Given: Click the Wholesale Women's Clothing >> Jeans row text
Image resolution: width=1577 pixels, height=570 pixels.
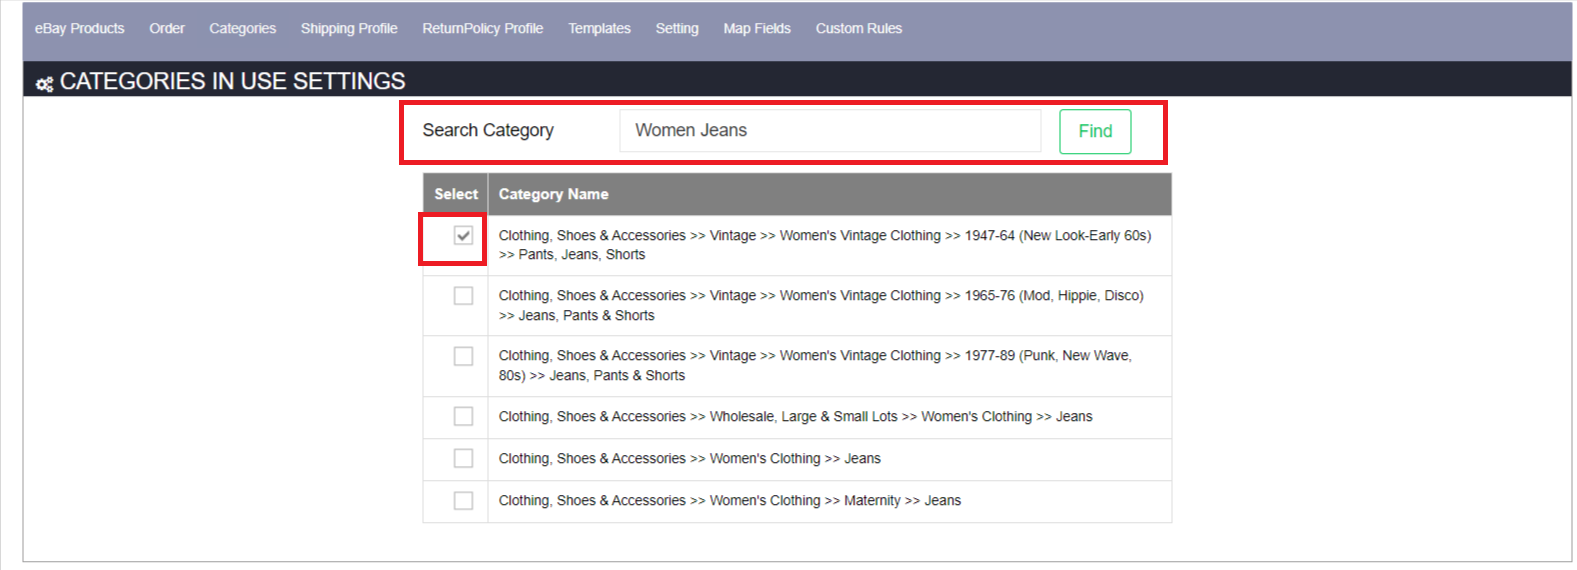Looking at the screenshot, I should [796, 416].
